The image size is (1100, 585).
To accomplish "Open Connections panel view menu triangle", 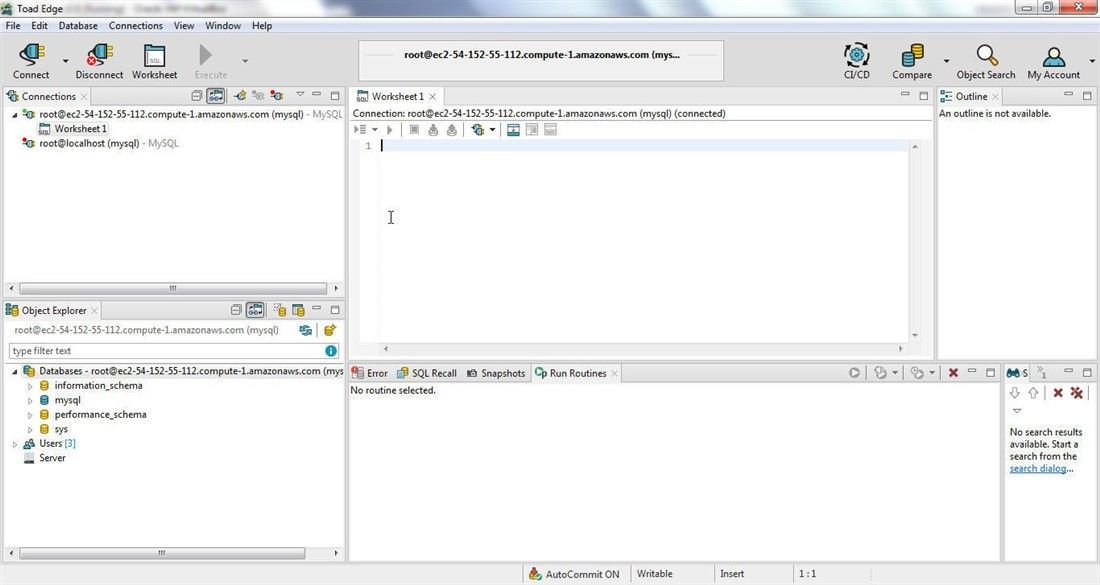I will pos(300,94).
